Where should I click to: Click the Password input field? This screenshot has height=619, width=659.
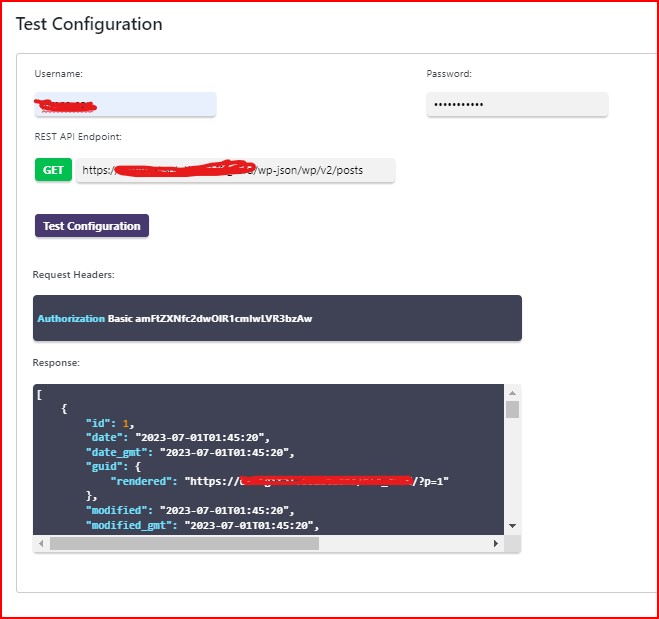(x=517, y=104)
